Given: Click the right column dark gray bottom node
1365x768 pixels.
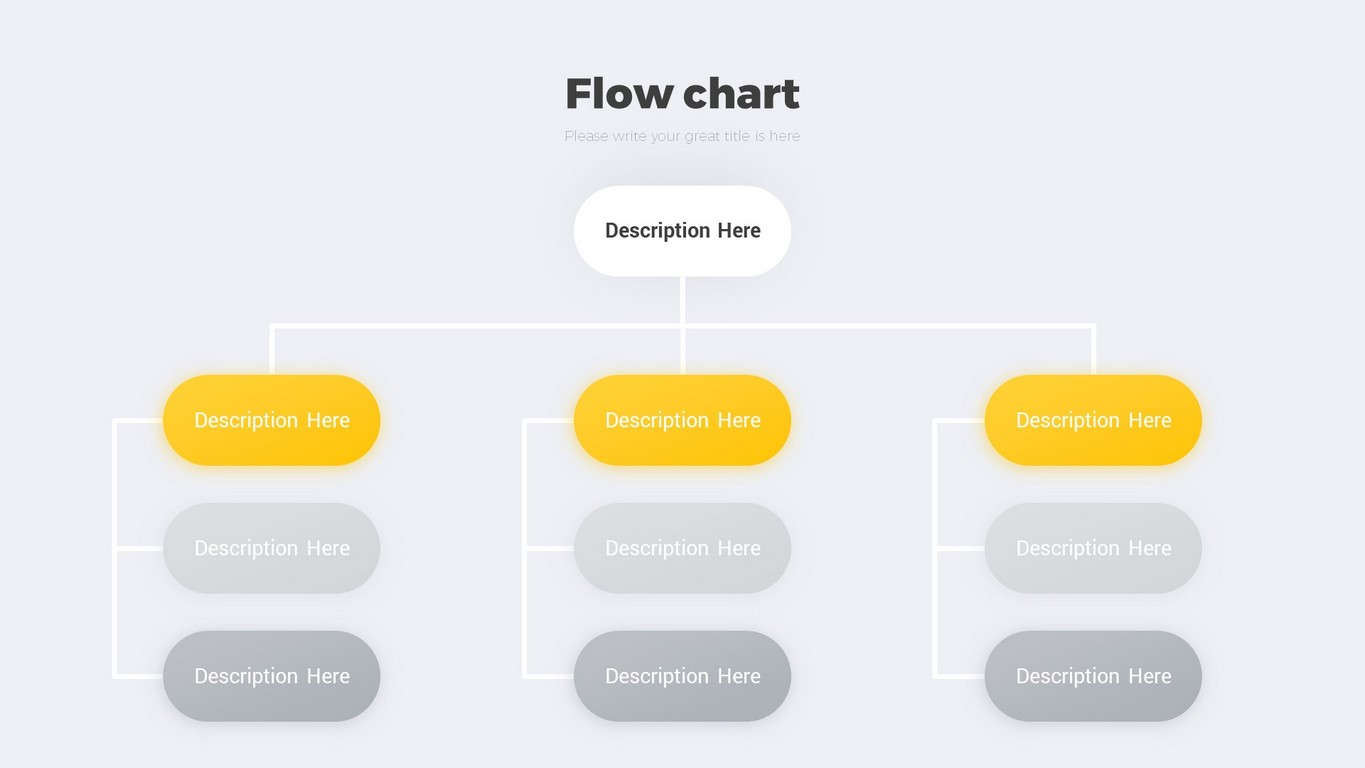Looking at the screenshot, I should pos(1093,676).
